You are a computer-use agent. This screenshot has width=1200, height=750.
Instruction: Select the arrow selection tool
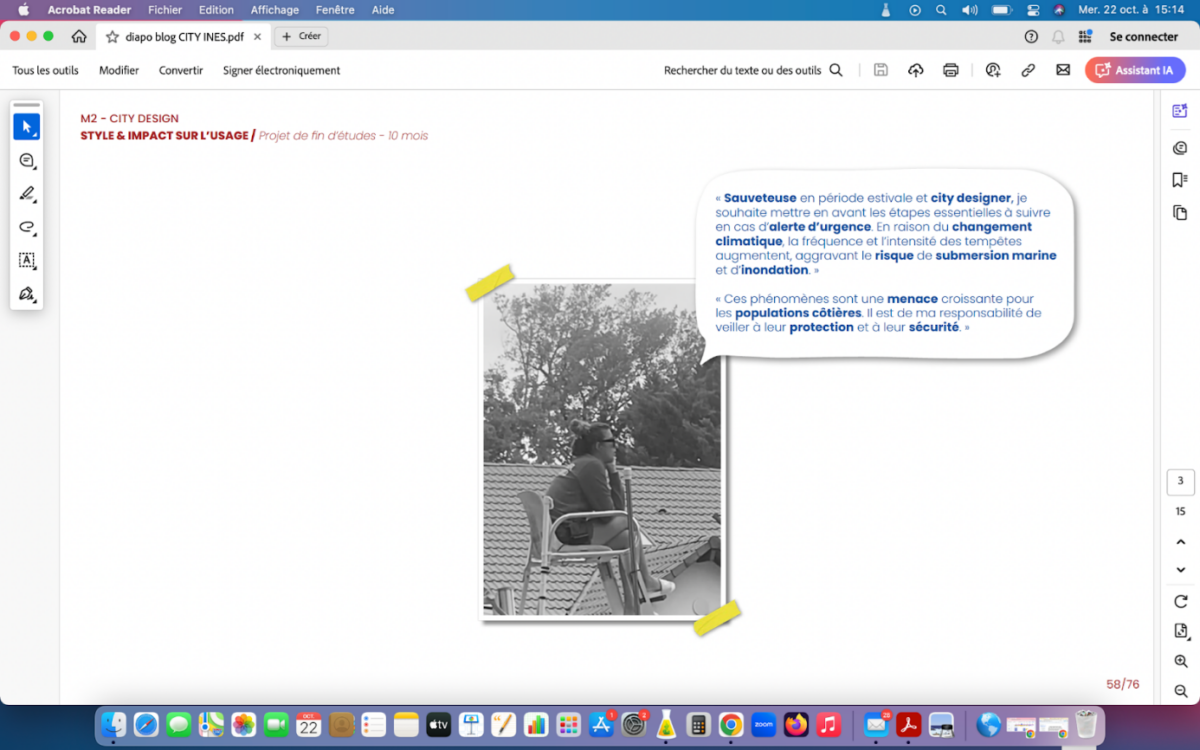click(x=27, y=127)
